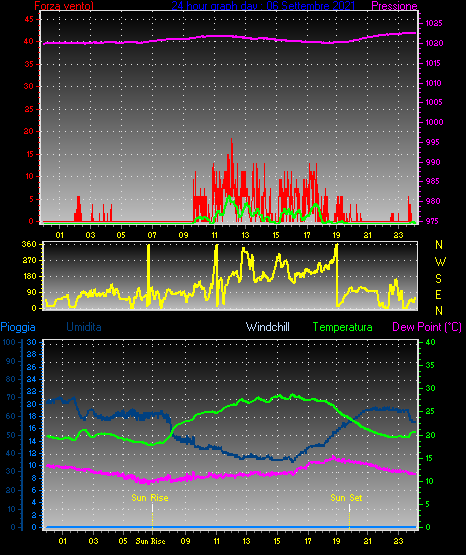Click the 28 rain axis value

(32, 354)
